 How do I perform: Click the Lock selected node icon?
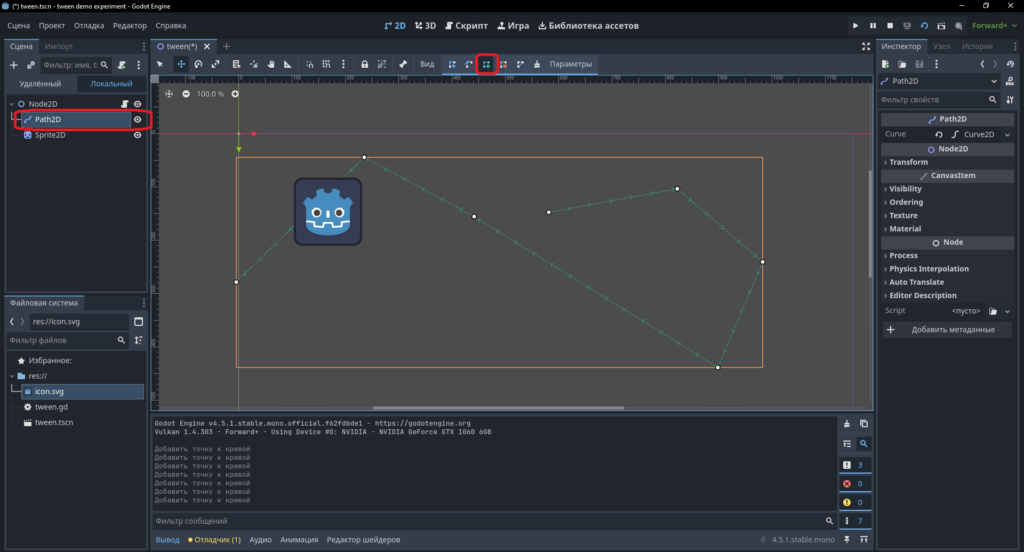pos(364,64)
